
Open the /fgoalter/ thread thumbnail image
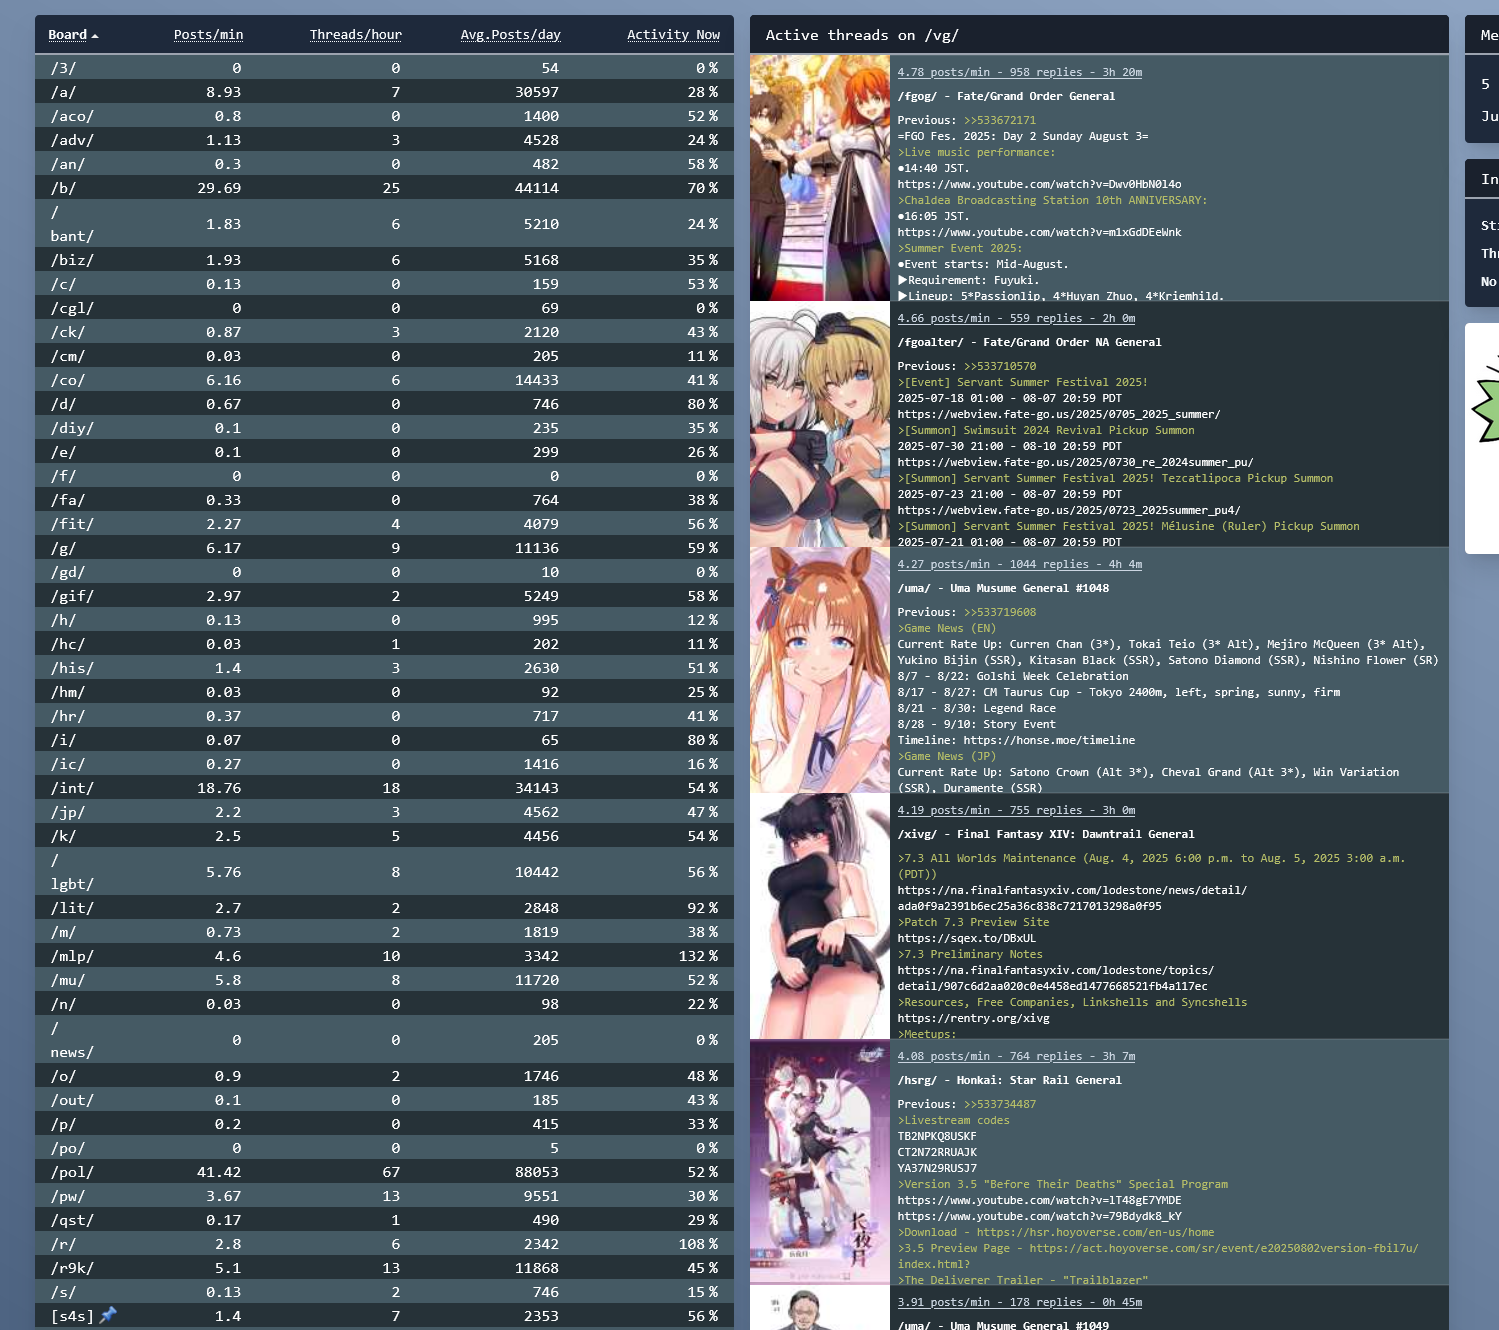(x=820, y=424)
